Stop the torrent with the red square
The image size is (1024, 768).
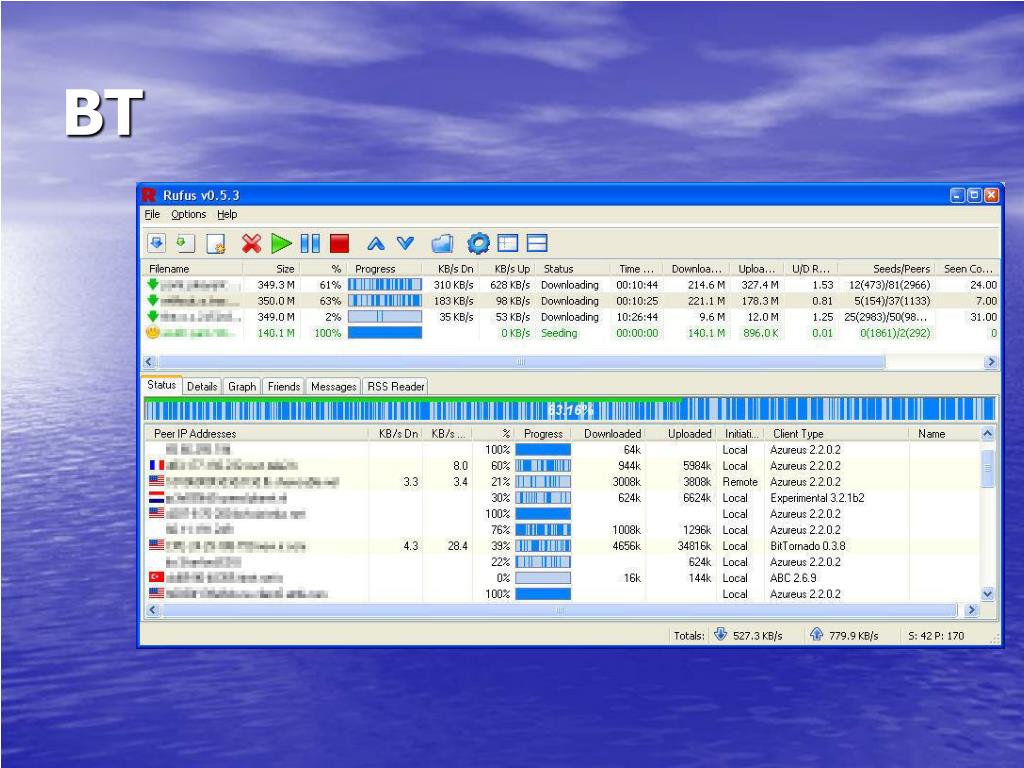[340, 243]
